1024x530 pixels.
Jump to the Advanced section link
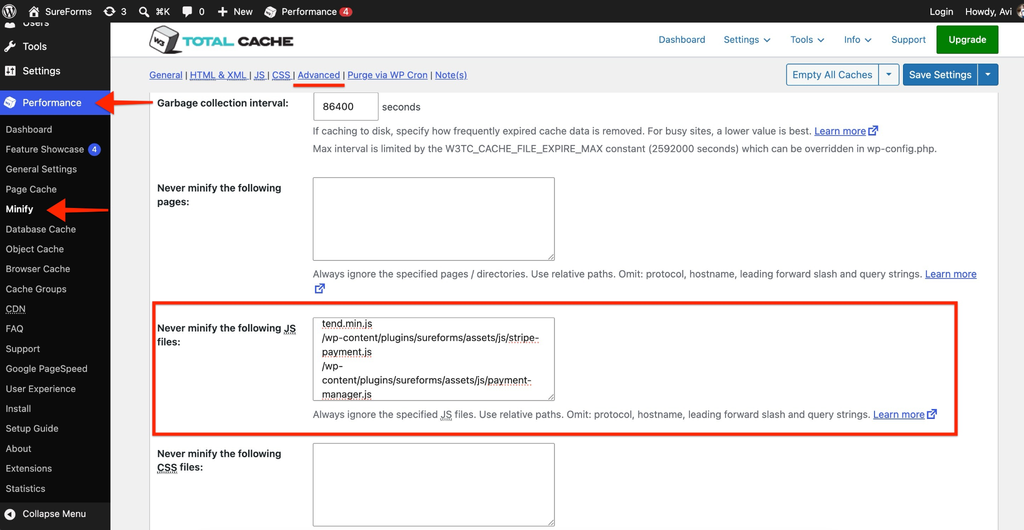319,75
